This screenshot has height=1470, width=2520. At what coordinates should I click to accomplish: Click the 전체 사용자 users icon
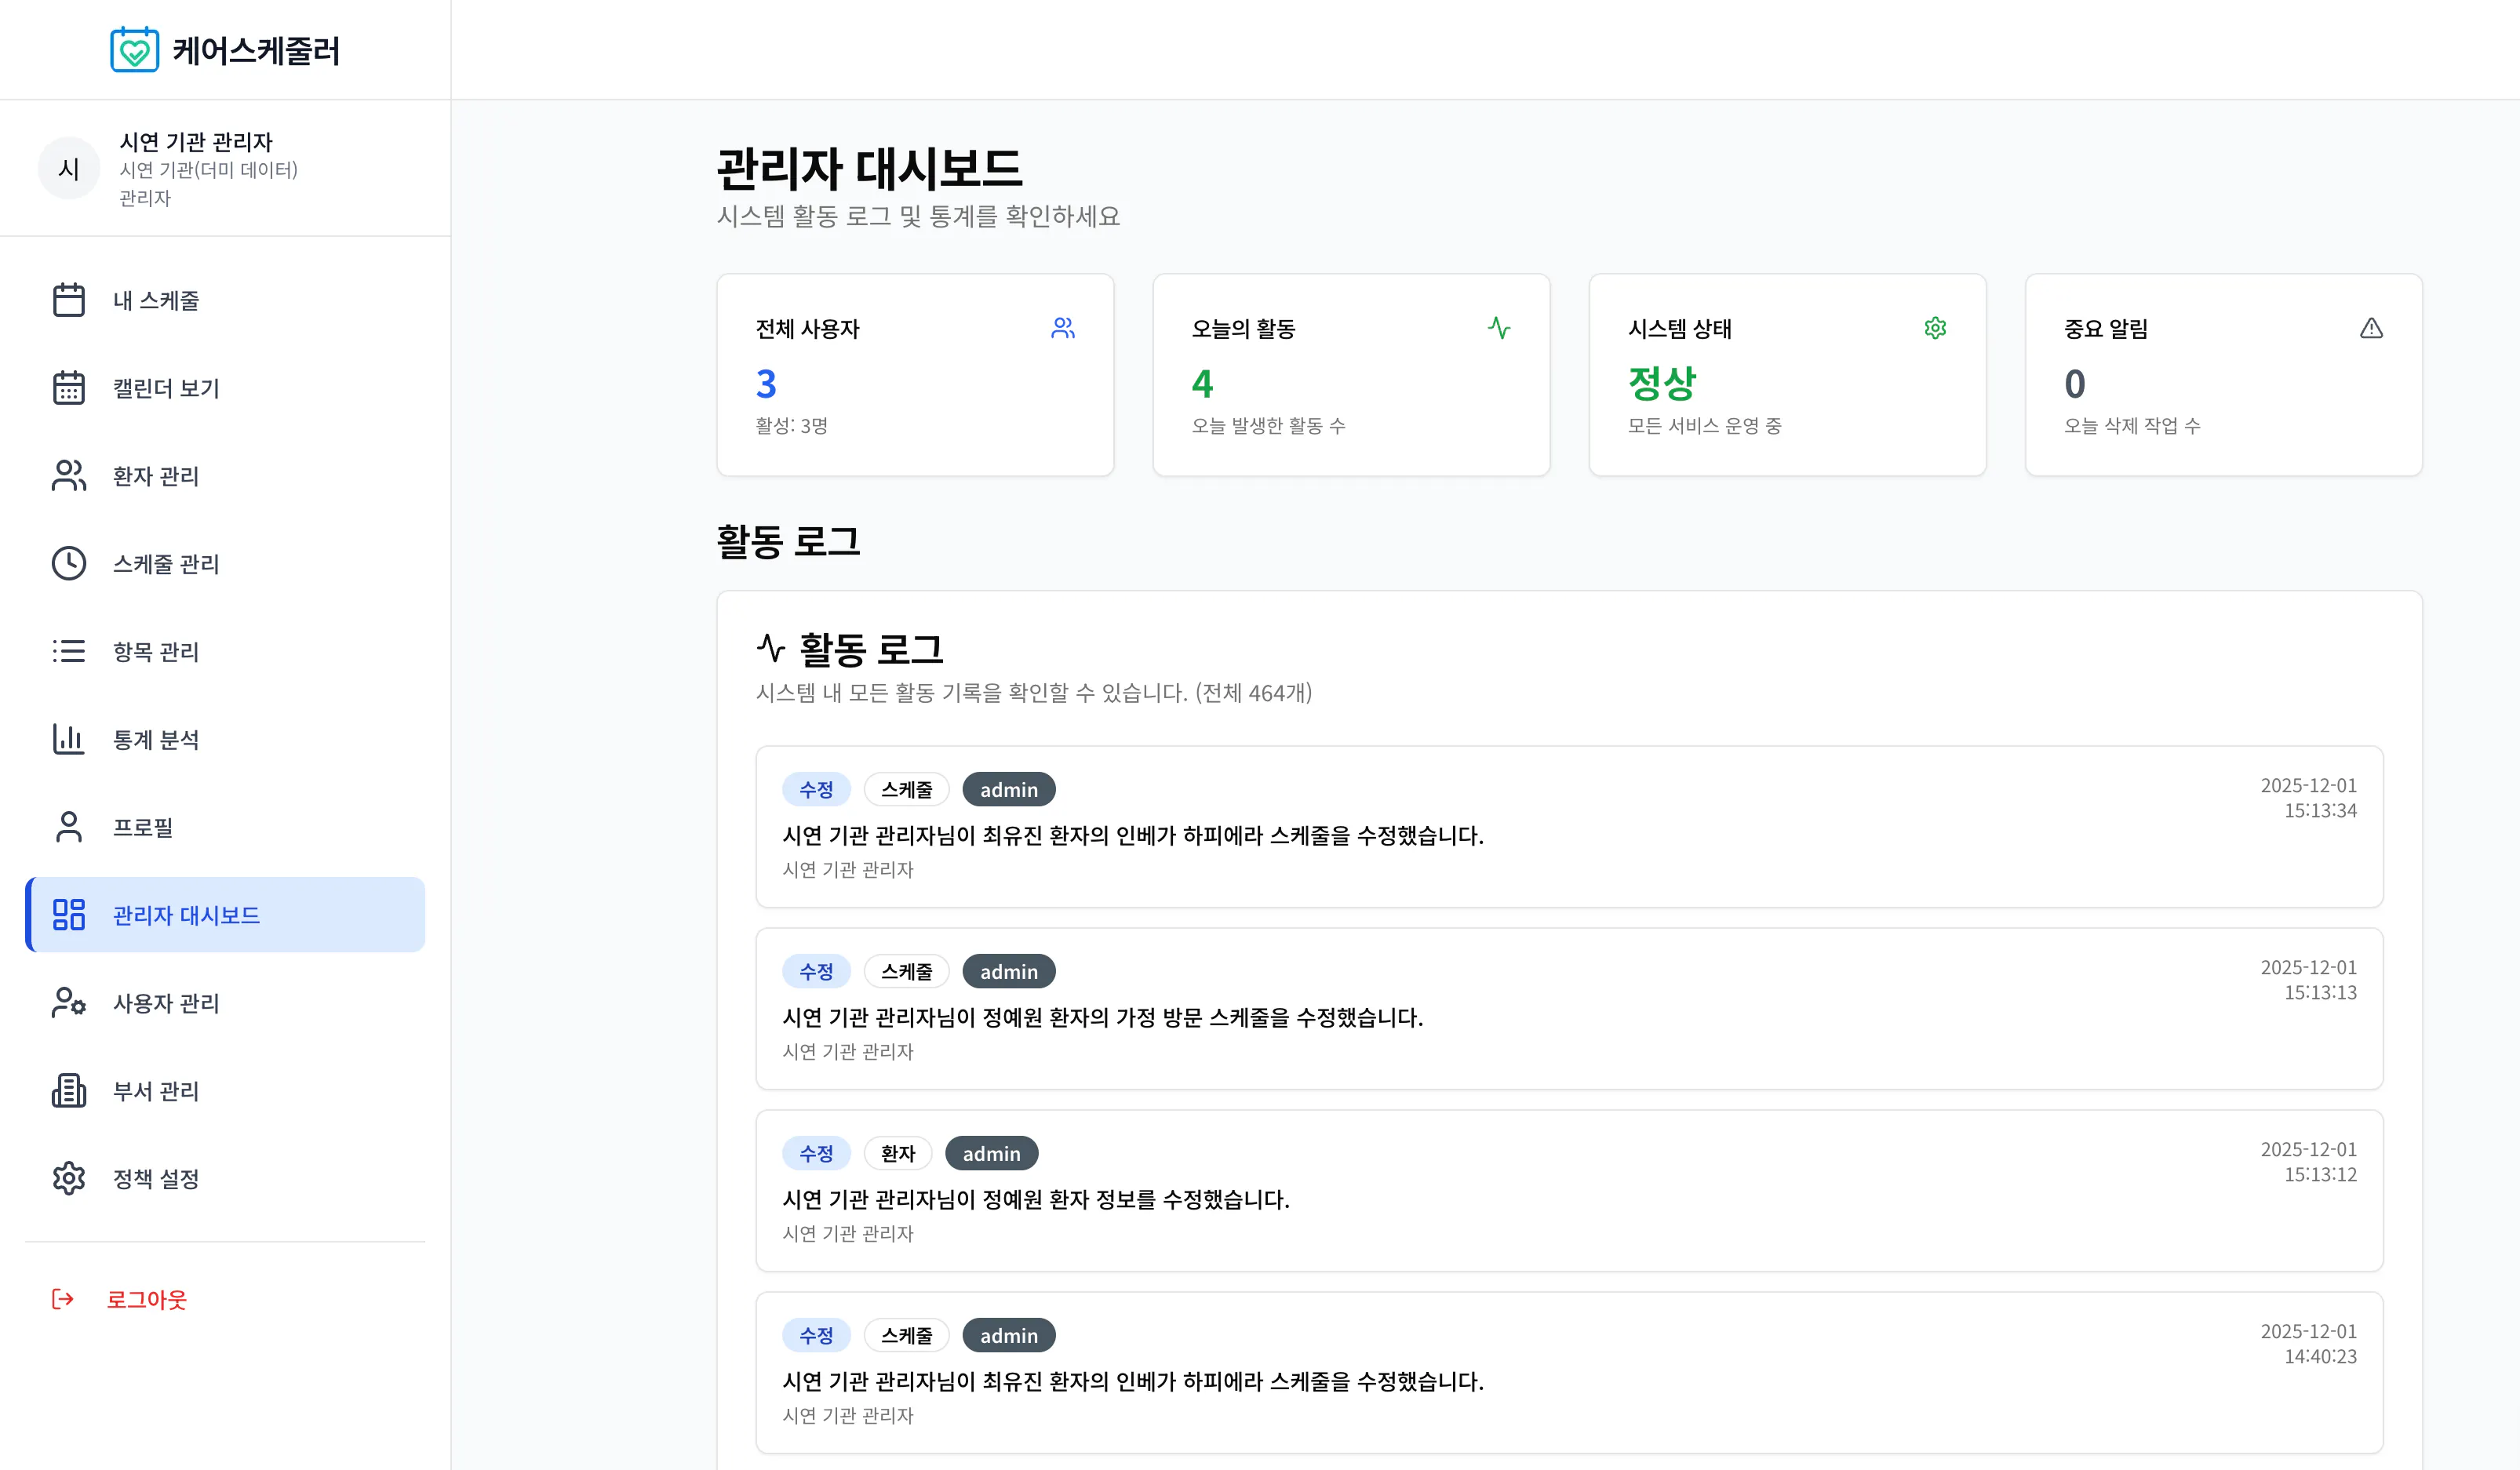[x=1062, y=328]
